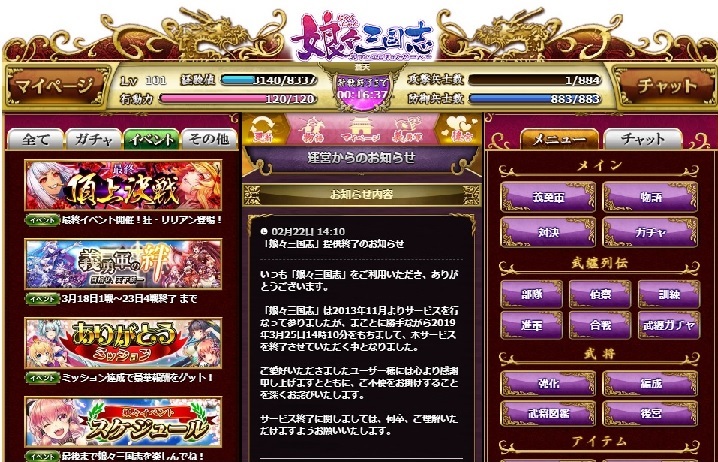Image resolution: width=718 pixels, height=462 pixels.
Task: Open the ありがとう ミッション banner
Action: point(123,343)
